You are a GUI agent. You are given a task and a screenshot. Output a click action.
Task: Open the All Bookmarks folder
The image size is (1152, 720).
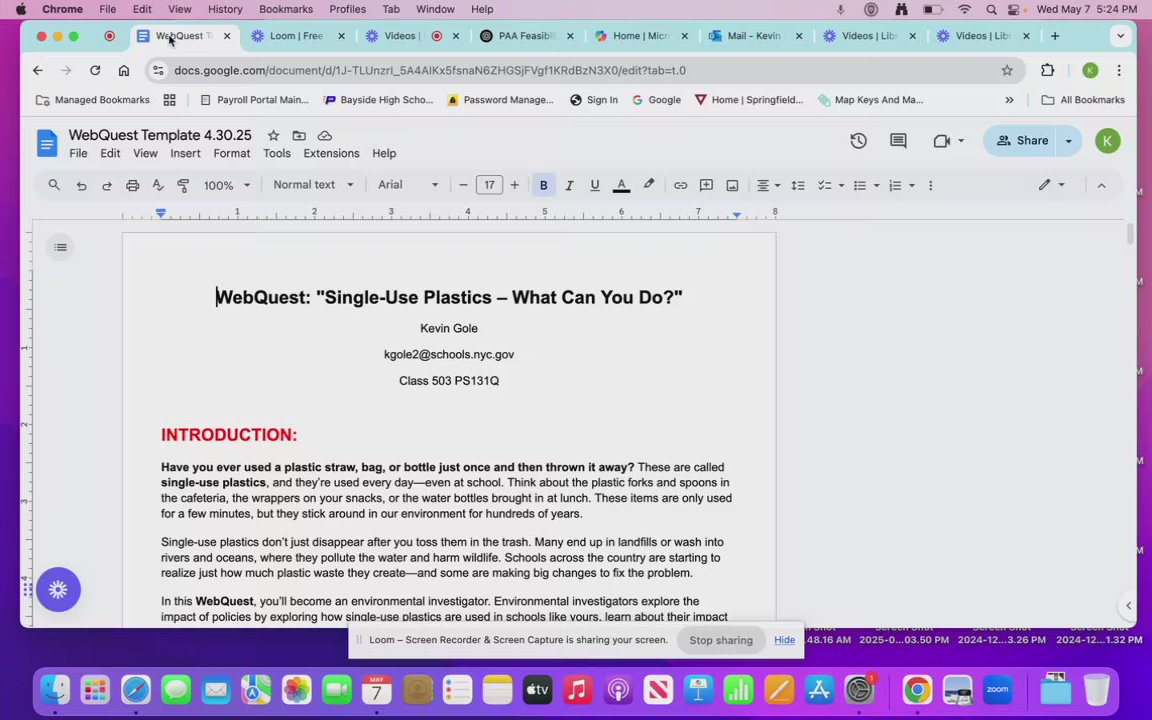click(x=1083, y=100)
